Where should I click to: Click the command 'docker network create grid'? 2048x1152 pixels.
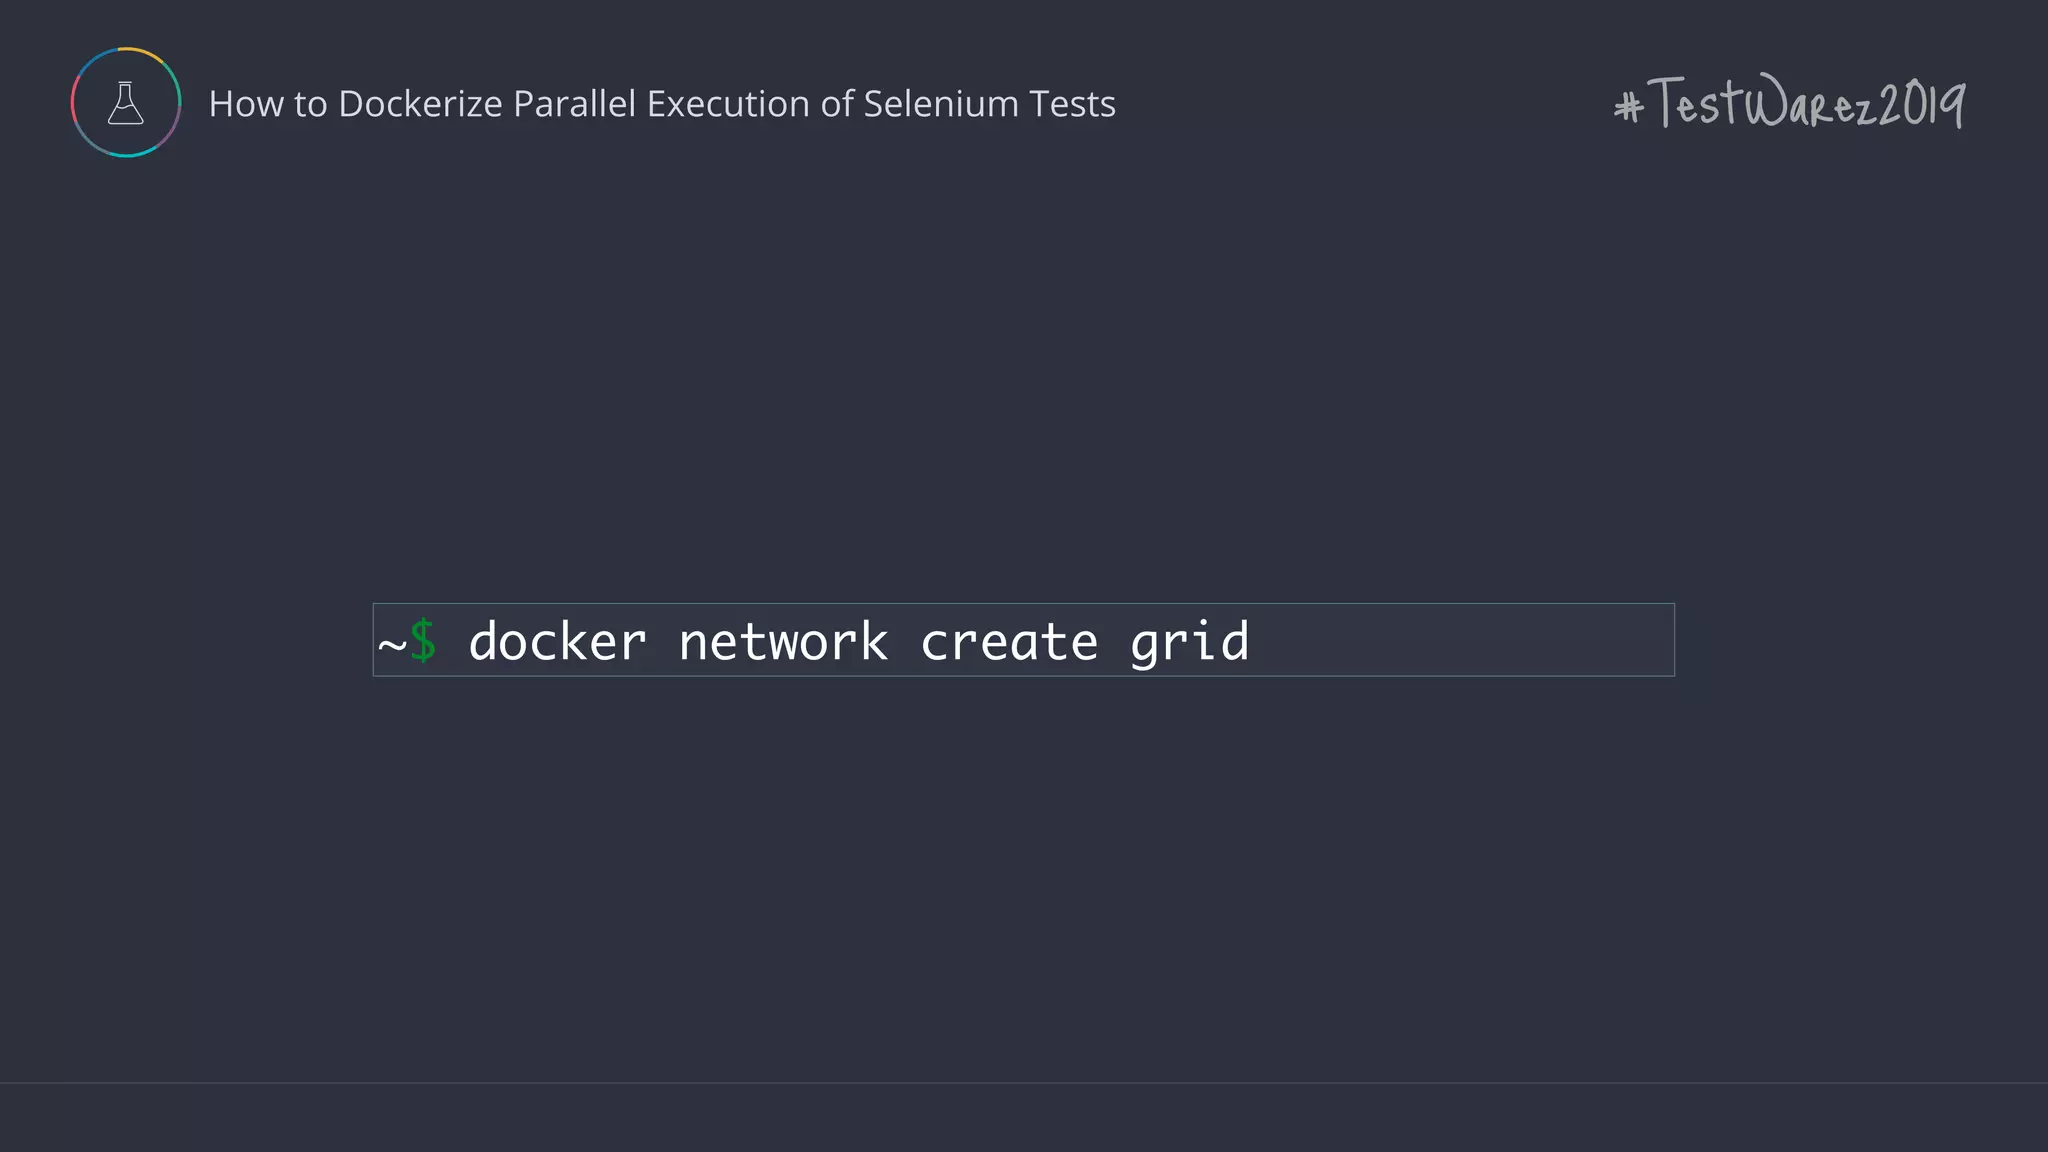point(859,641)
